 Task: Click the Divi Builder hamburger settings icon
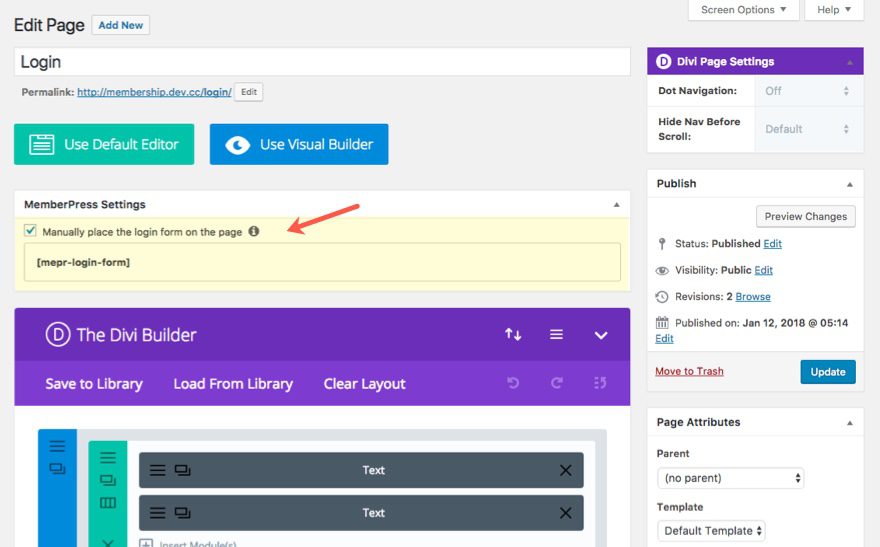(x=556, y=335)
